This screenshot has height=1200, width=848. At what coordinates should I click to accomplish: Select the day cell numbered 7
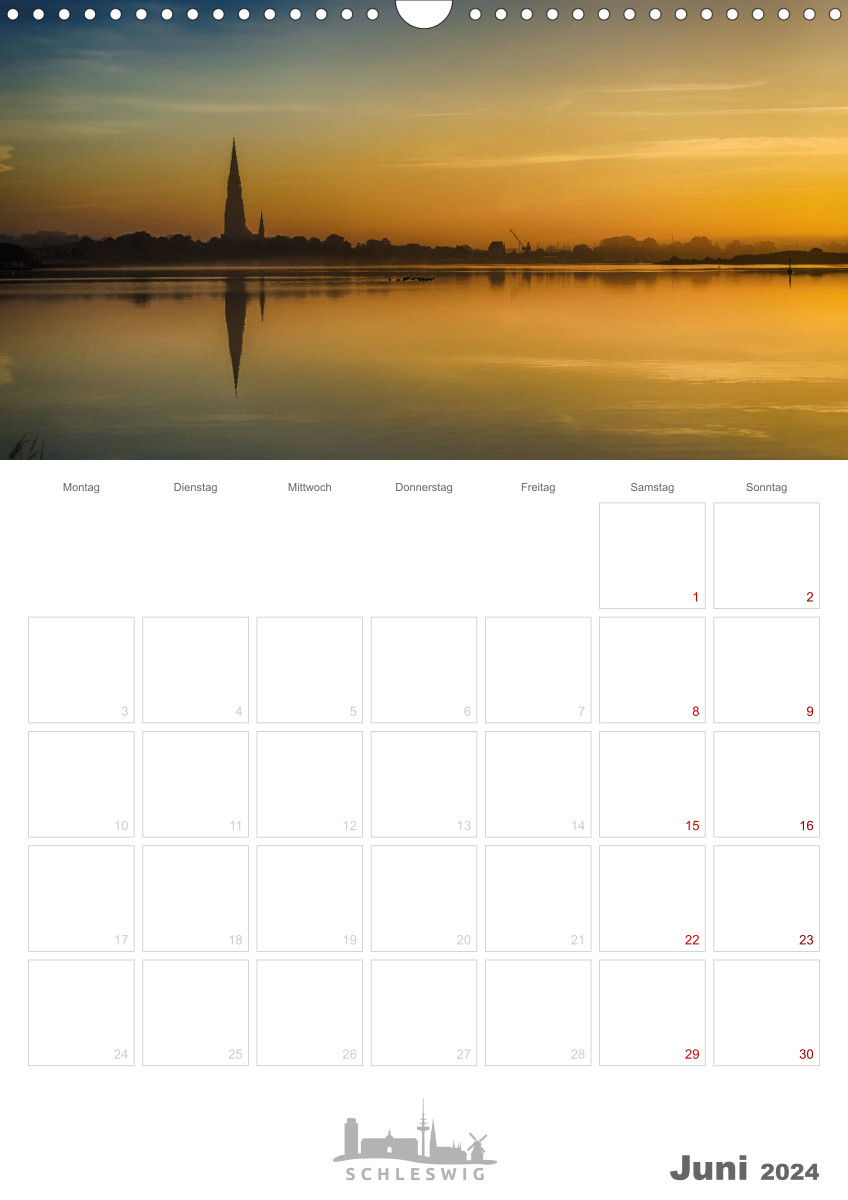click(x=538, y=670)
